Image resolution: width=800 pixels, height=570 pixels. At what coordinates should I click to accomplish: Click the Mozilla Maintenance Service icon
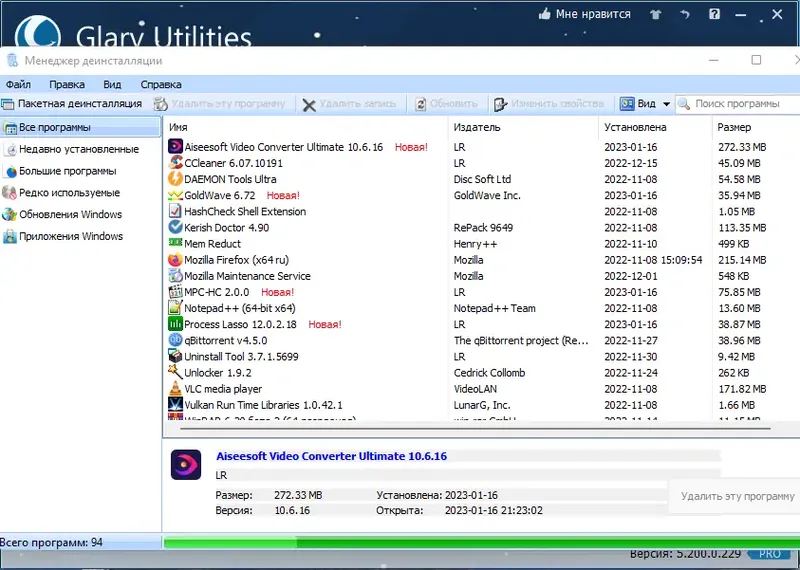pos(175,276)
